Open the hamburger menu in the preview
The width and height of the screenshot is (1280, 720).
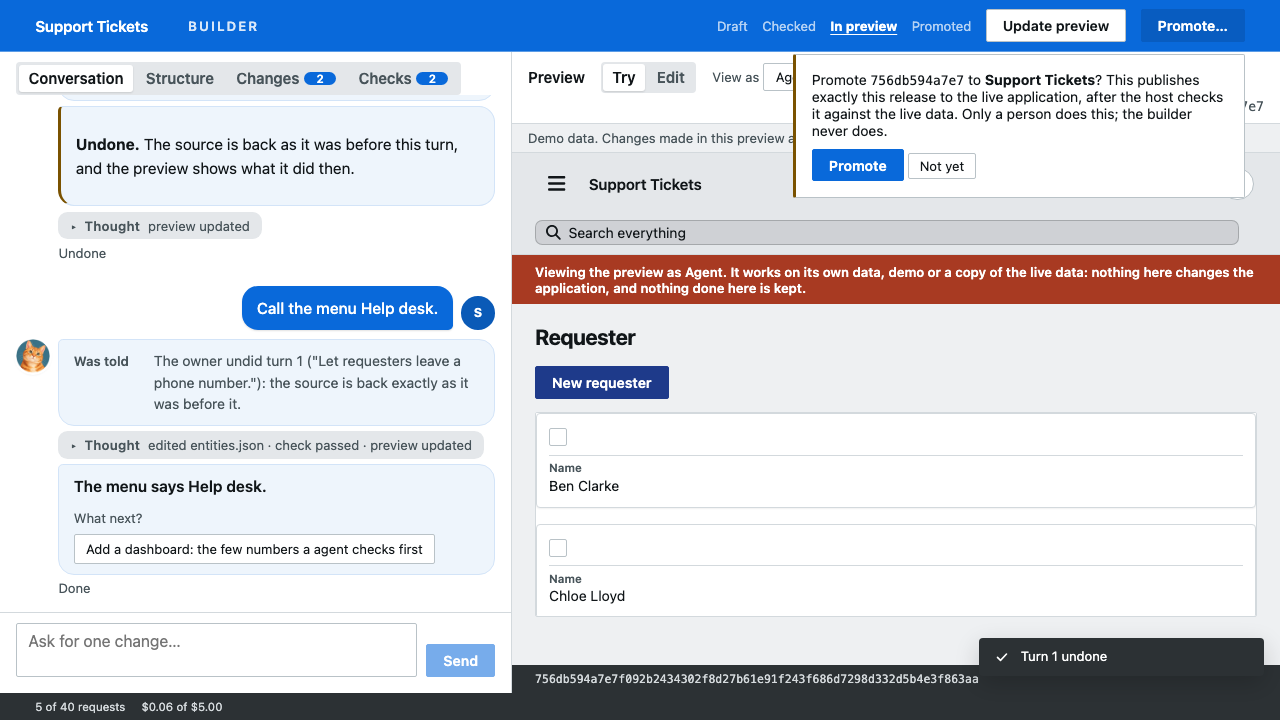click(557, 184)
